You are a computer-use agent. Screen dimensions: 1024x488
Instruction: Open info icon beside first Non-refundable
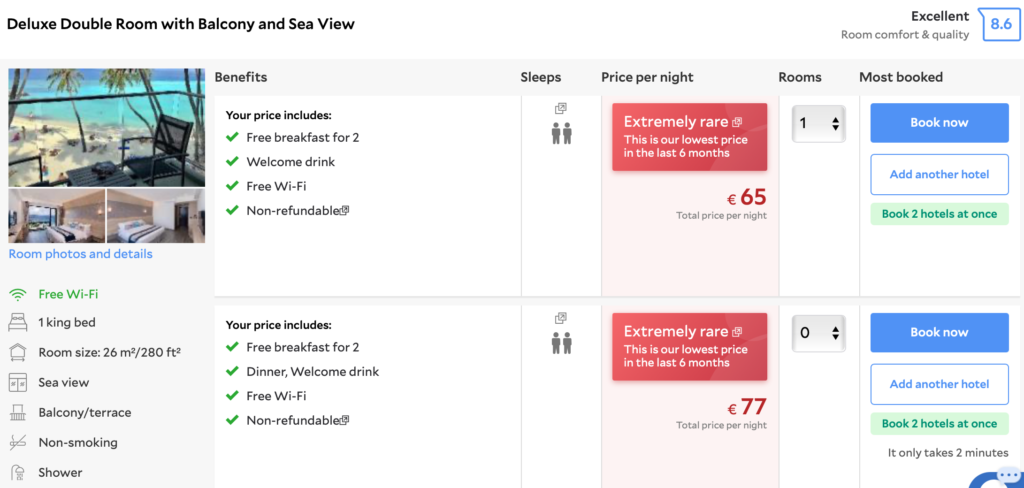pos(345,210)
